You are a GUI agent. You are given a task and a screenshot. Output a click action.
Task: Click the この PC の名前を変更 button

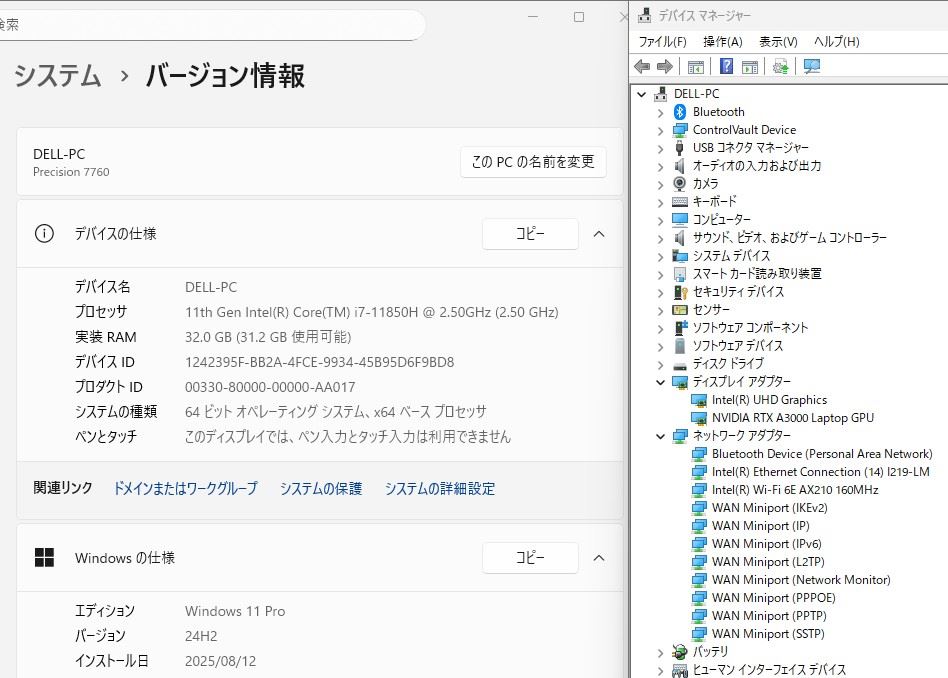coord(533,162)
